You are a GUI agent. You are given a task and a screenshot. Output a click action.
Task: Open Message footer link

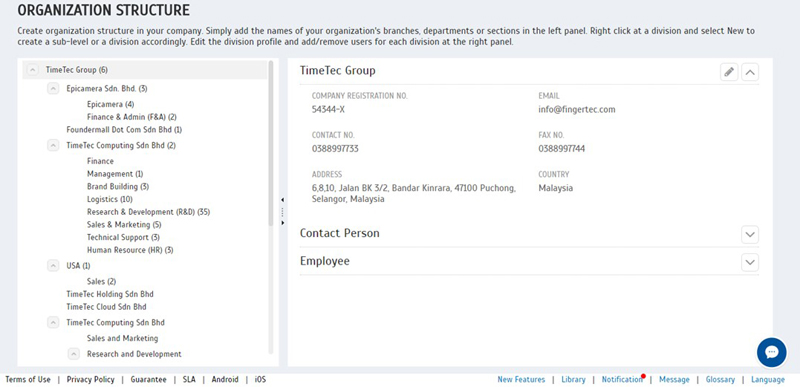coord(674,379)
